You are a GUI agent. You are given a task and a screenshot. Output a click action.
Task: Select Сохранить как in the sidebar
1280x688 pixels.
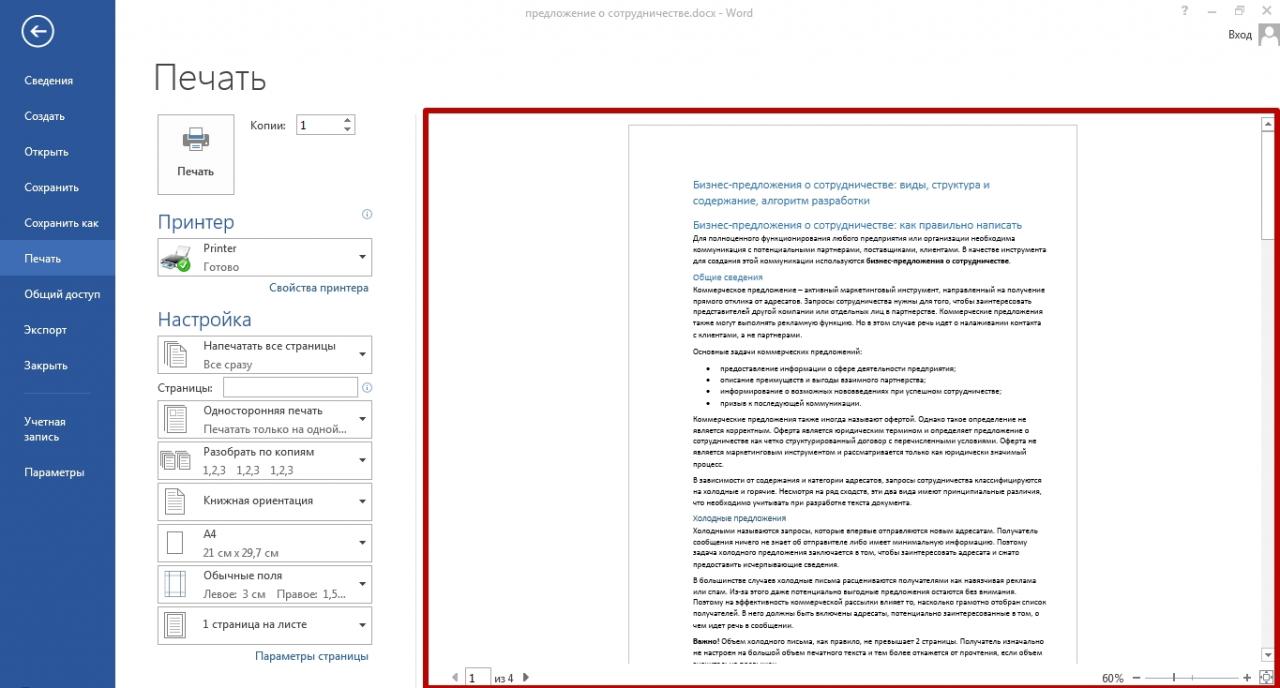62,223
